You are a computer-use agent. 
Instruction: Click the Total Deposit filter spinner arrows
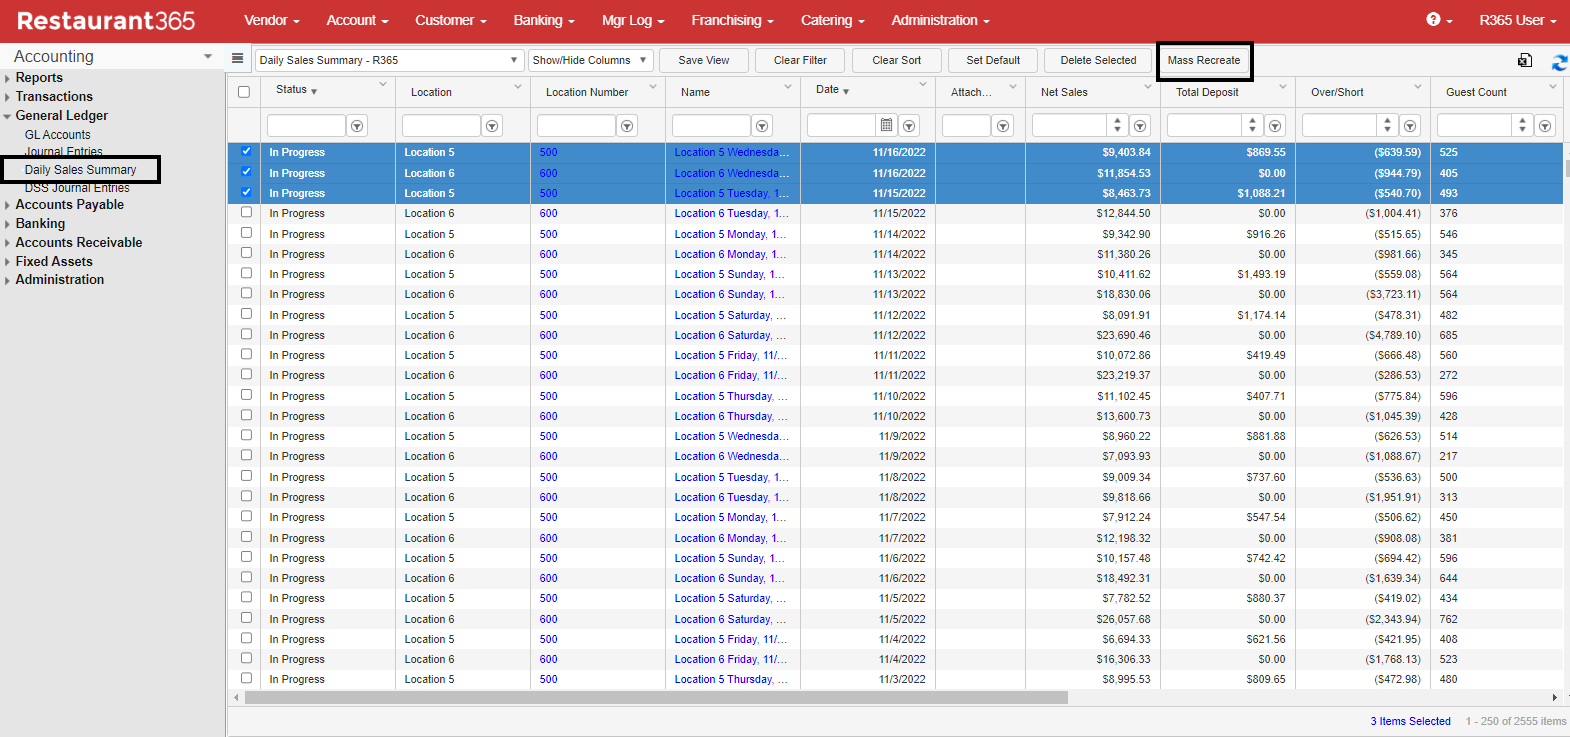(x=1252, y=125)
